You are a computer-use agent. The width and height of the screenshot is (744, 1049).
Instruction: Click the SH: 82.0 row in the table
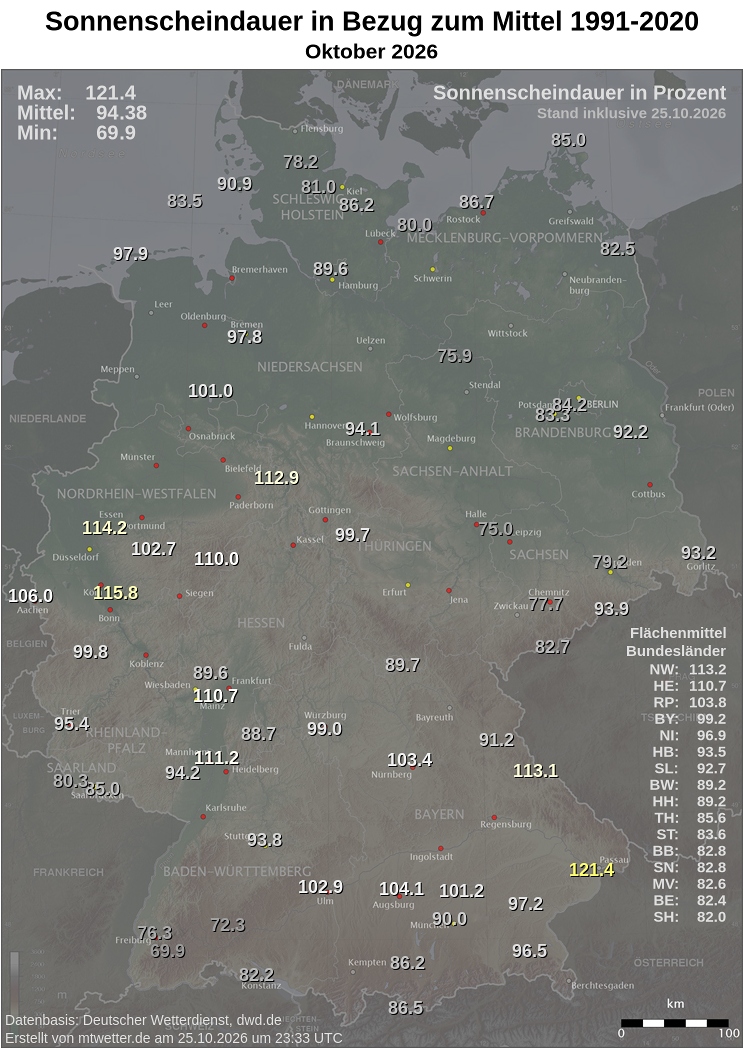pyautogui.click(x=690, y=917)
